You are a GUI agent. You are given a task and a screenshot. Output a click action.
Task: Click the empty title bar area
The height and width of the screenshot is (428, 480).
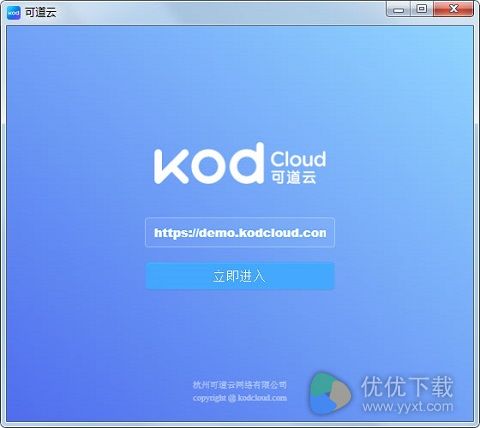(220, 12)
